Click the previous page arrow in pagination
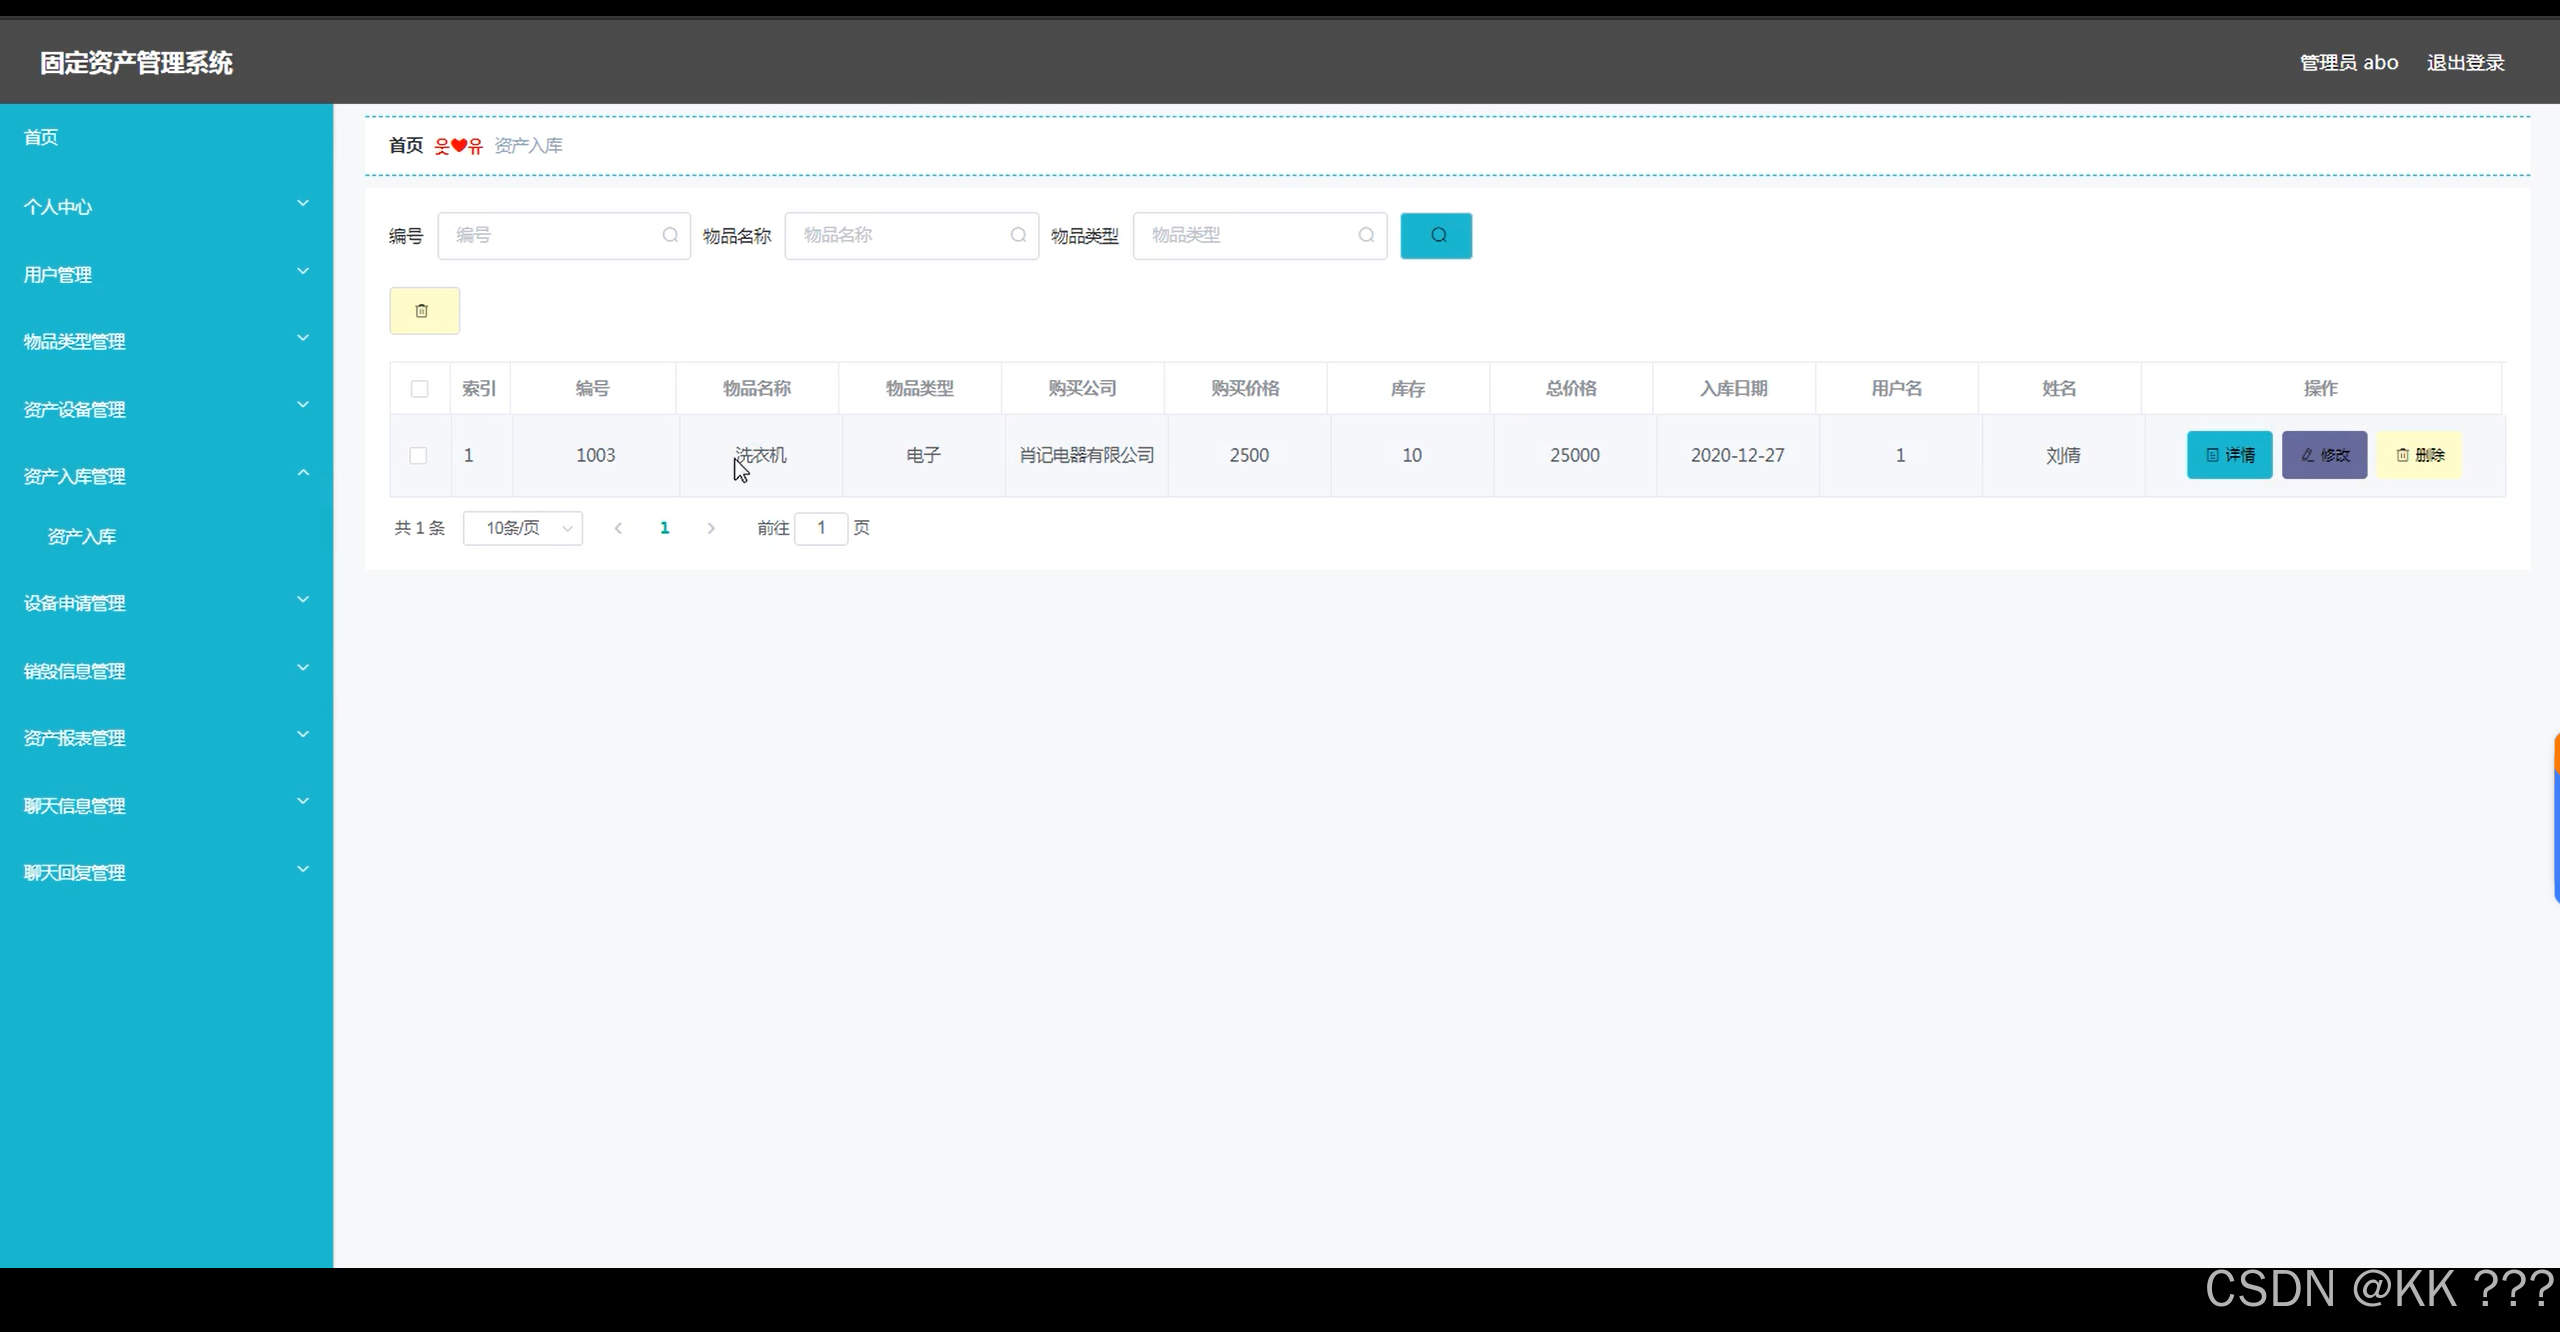Viewport: 2560px width, 1332px height. point(618,528)
